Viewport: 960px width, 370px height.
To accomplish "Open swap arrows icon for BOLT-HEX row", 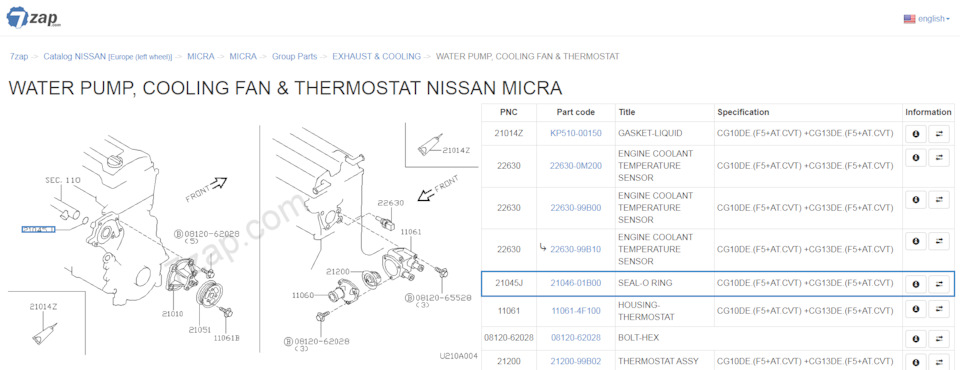I will tap(939, 338).
